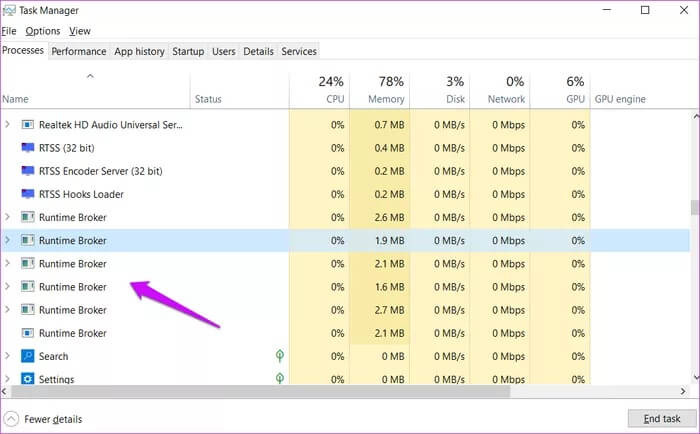
Task: Click the Fewer details link
Action: pyautogui.click(x=53, y=419)
